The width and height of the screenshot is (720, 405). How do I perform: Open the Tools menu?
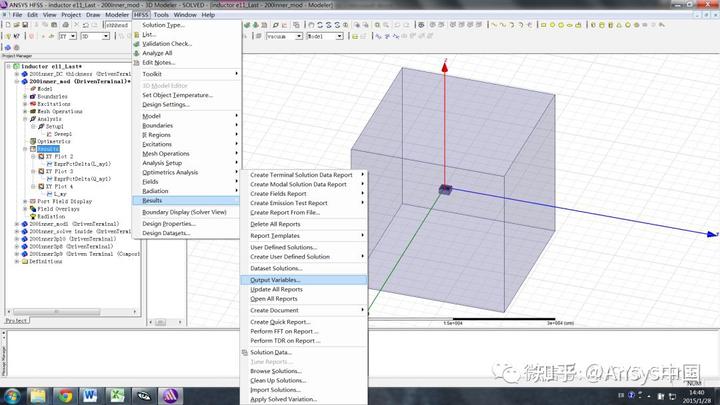pos(161,15)
